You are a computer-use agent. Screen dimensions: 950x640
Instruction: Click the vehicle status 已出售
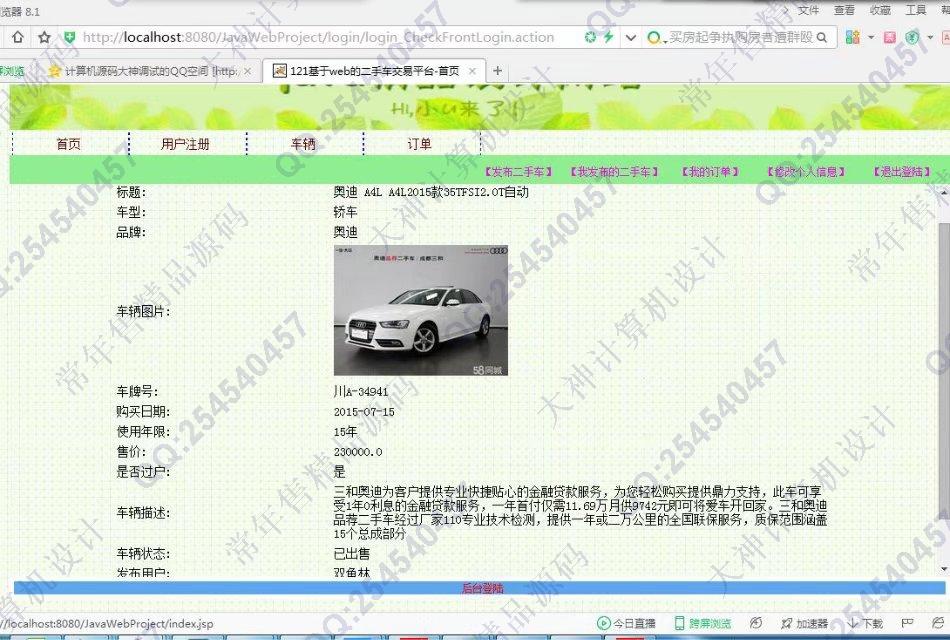(x=351, y=553)
